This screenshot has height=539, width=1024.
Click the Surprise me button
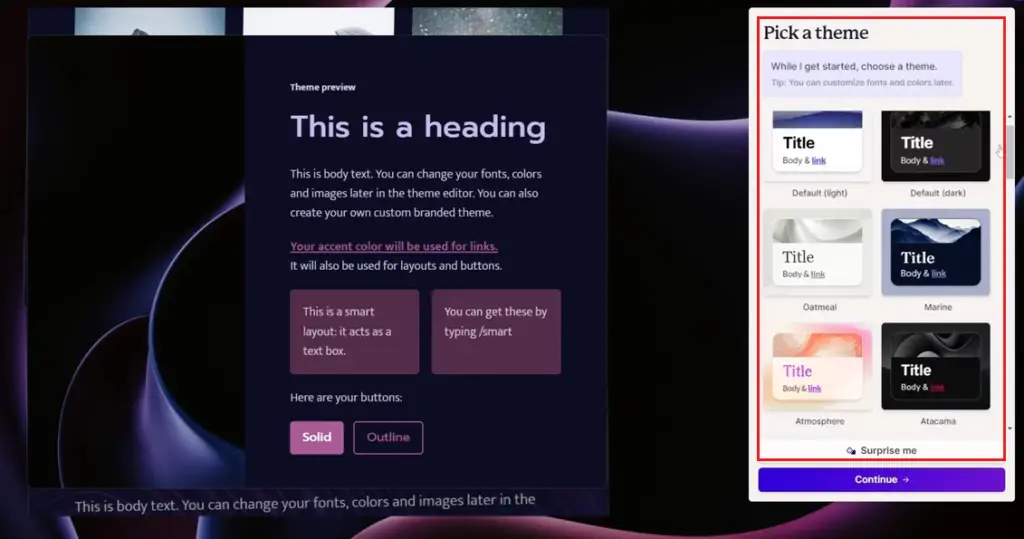tap(881, 450)
